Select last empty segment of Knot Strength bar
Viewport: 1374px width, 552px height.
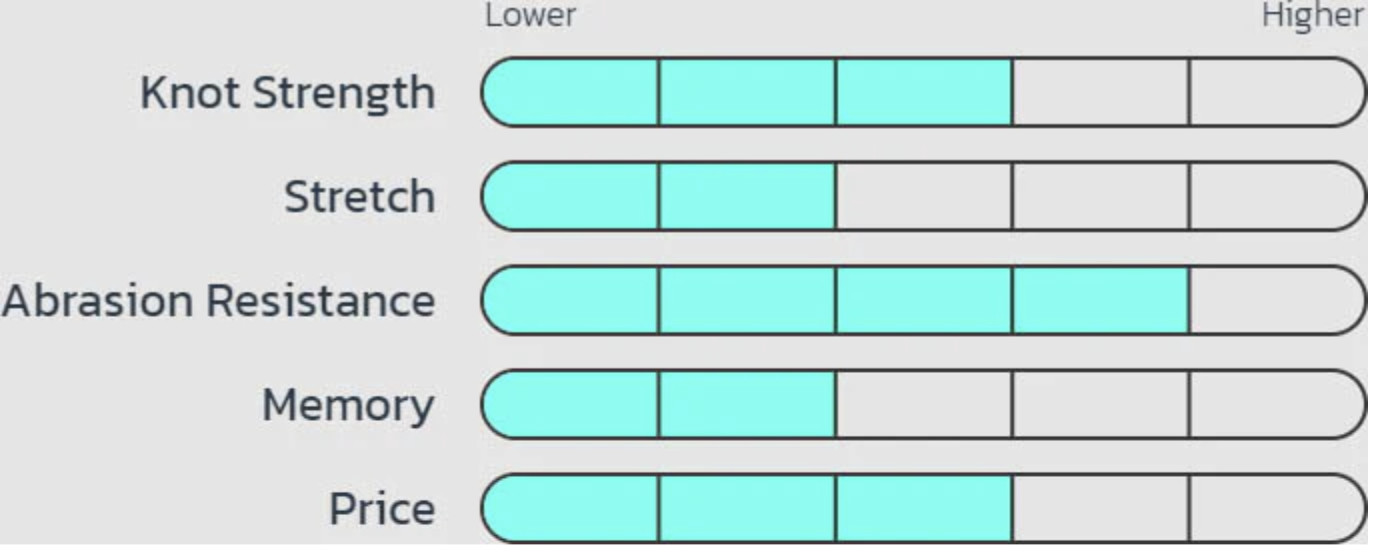coord(1275,92)
